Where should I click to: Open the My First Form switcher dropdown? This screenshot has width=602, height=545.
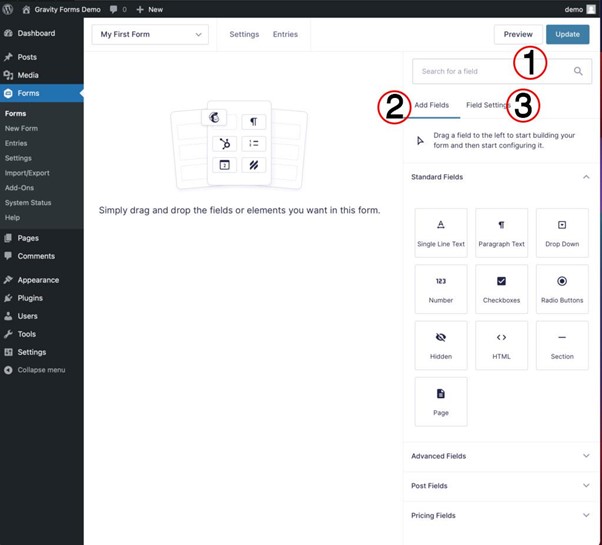coord(150,35)
